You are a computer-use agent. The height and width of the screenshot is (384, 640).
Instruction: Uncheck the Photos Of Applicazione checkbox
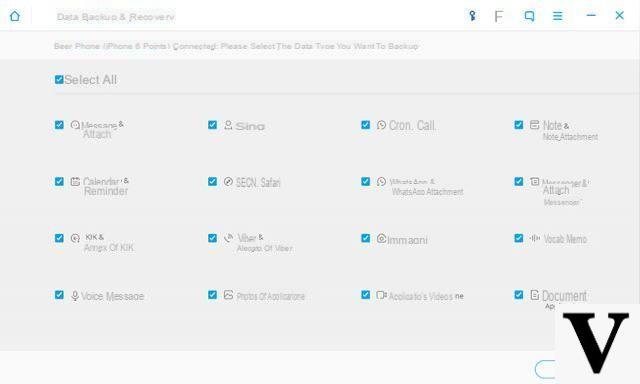[x=212, y=295]
